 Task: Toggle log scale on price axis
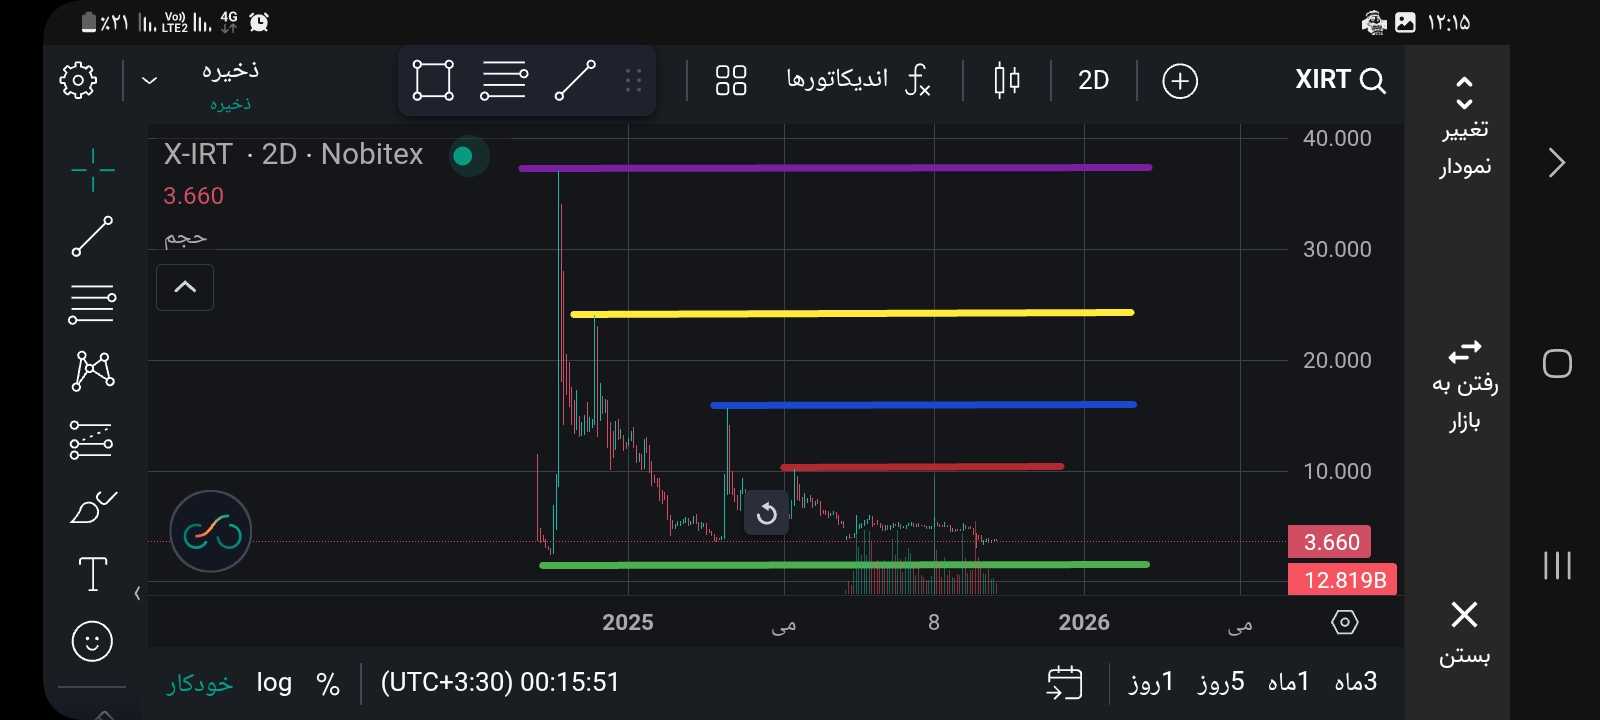click(274, 683)
